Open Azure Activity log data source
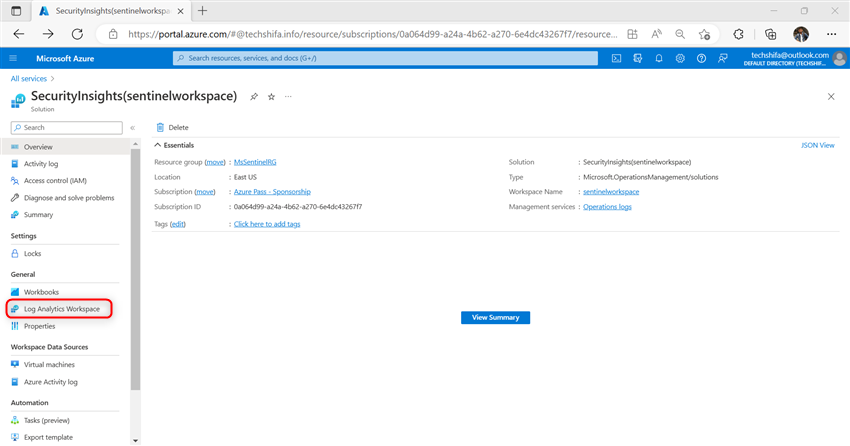Image resolution: width=850 pixels, height=446 pixels. [x=65, y=382]
